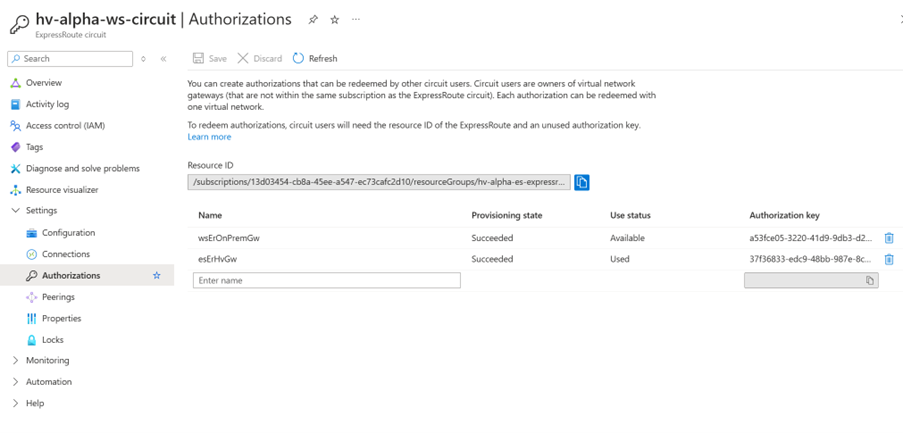The height and width of the screenshot is (433, 903).
Task: Click the Save toolbar button
Action: point(210,58)
